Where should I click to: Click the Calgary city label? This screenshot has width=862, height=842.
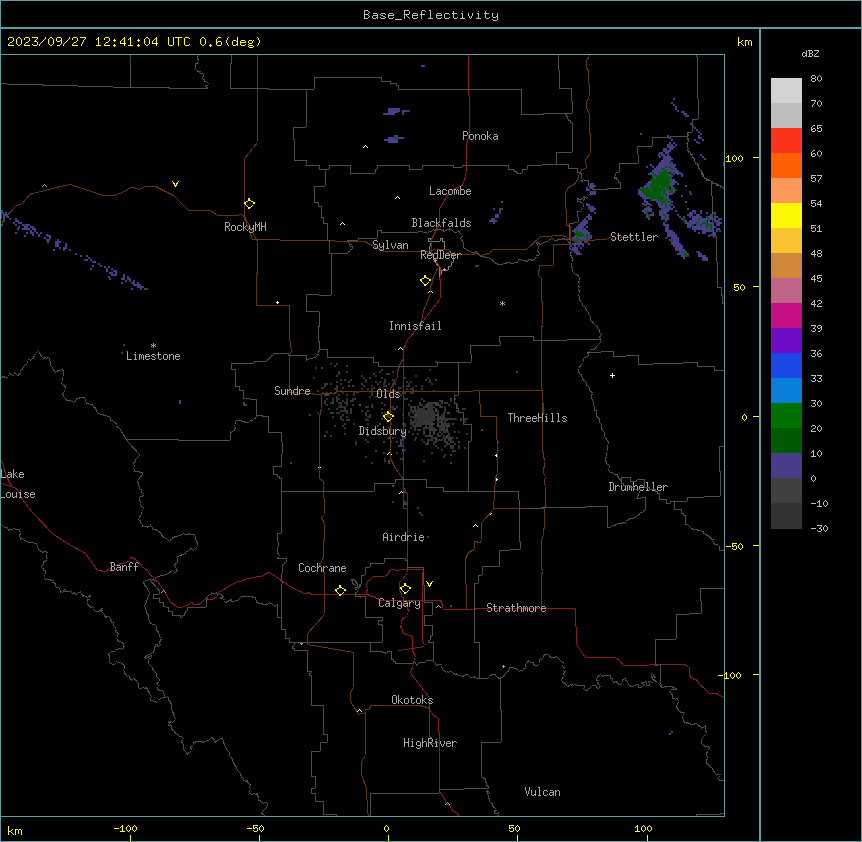[399, 603]
